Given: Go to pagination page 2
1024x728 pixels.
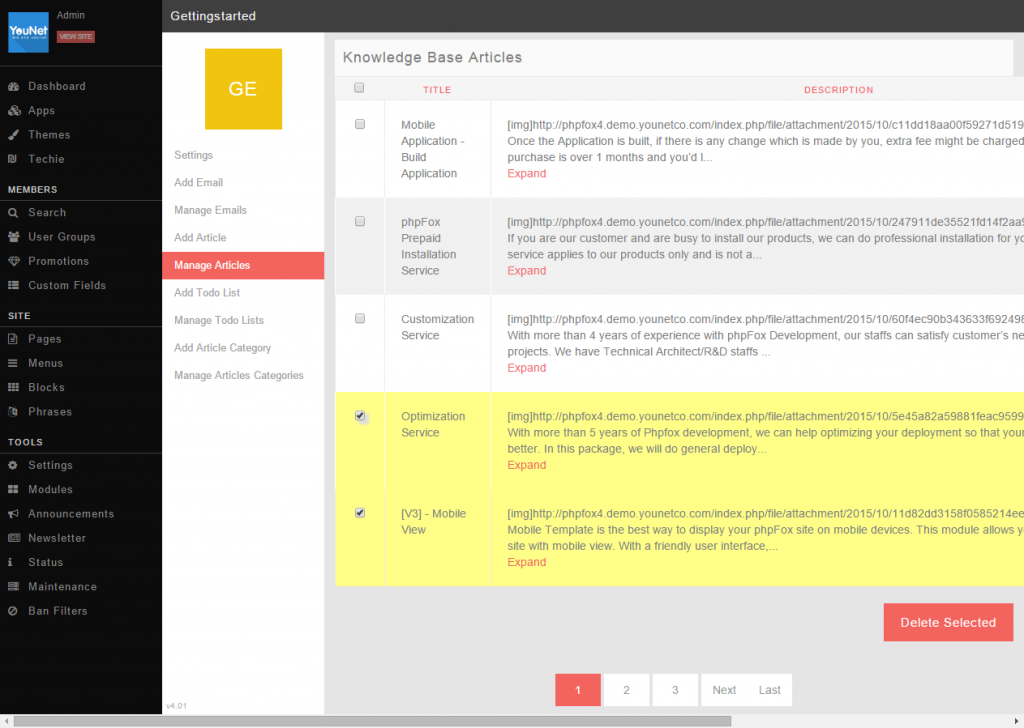Looking at the screenshot, I should click(x=626, y=689).
